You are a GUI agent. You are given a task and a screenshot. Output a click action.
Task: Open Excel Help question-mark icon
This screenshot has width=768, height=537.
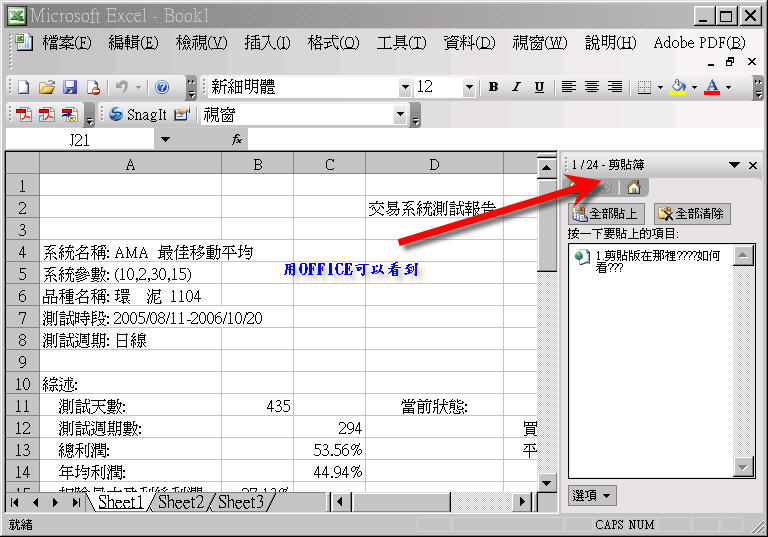162,87
